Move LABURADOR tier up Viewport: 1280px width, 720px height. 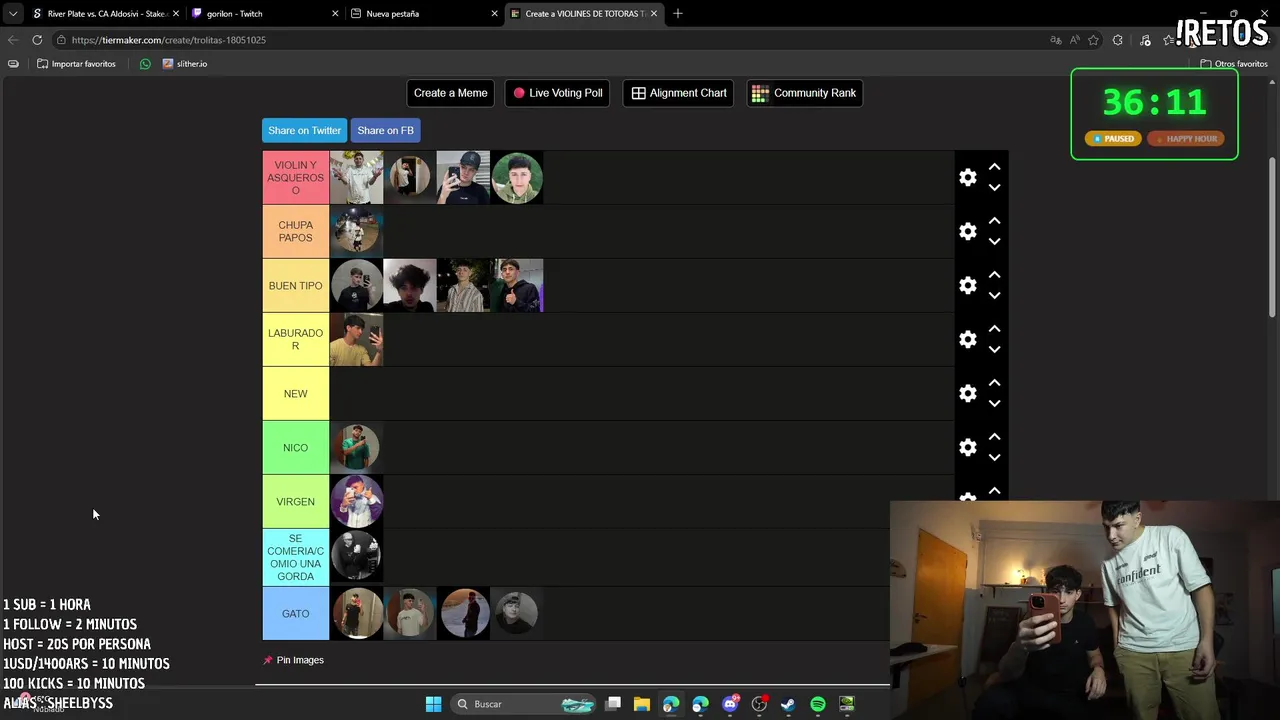994,329
